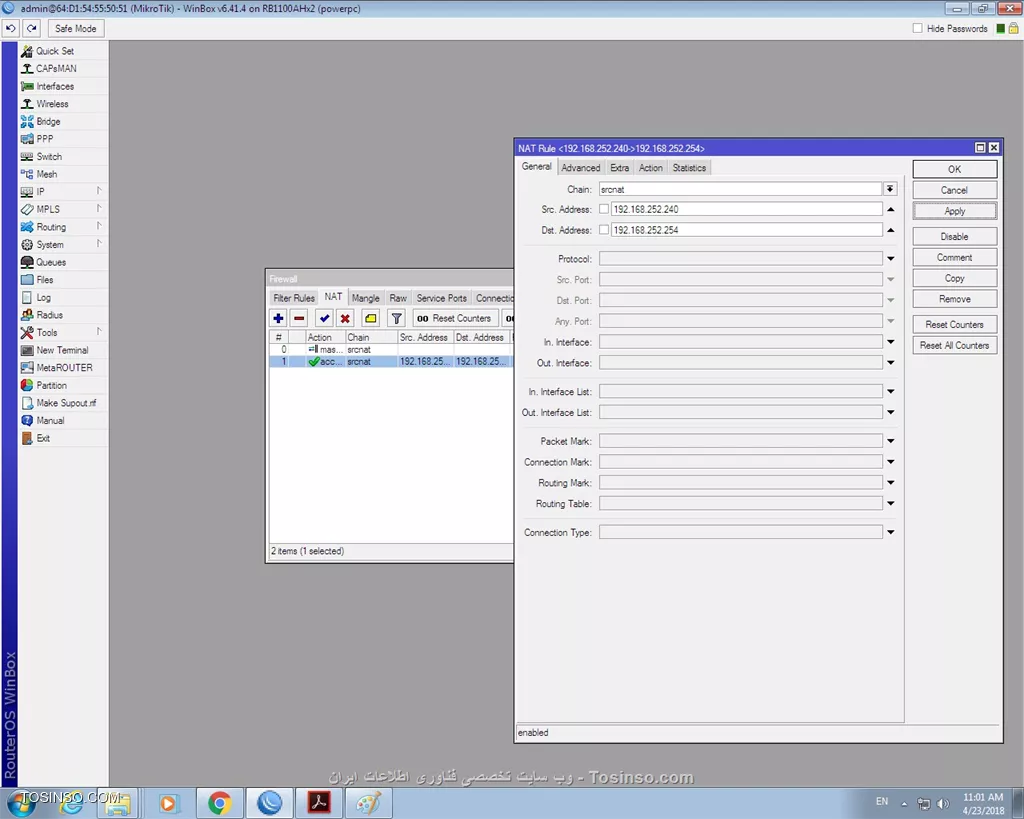Open Files menu icon
The width and height of the screenshot is (1024, 819).
pyautogui.click(x=27, y=280)
